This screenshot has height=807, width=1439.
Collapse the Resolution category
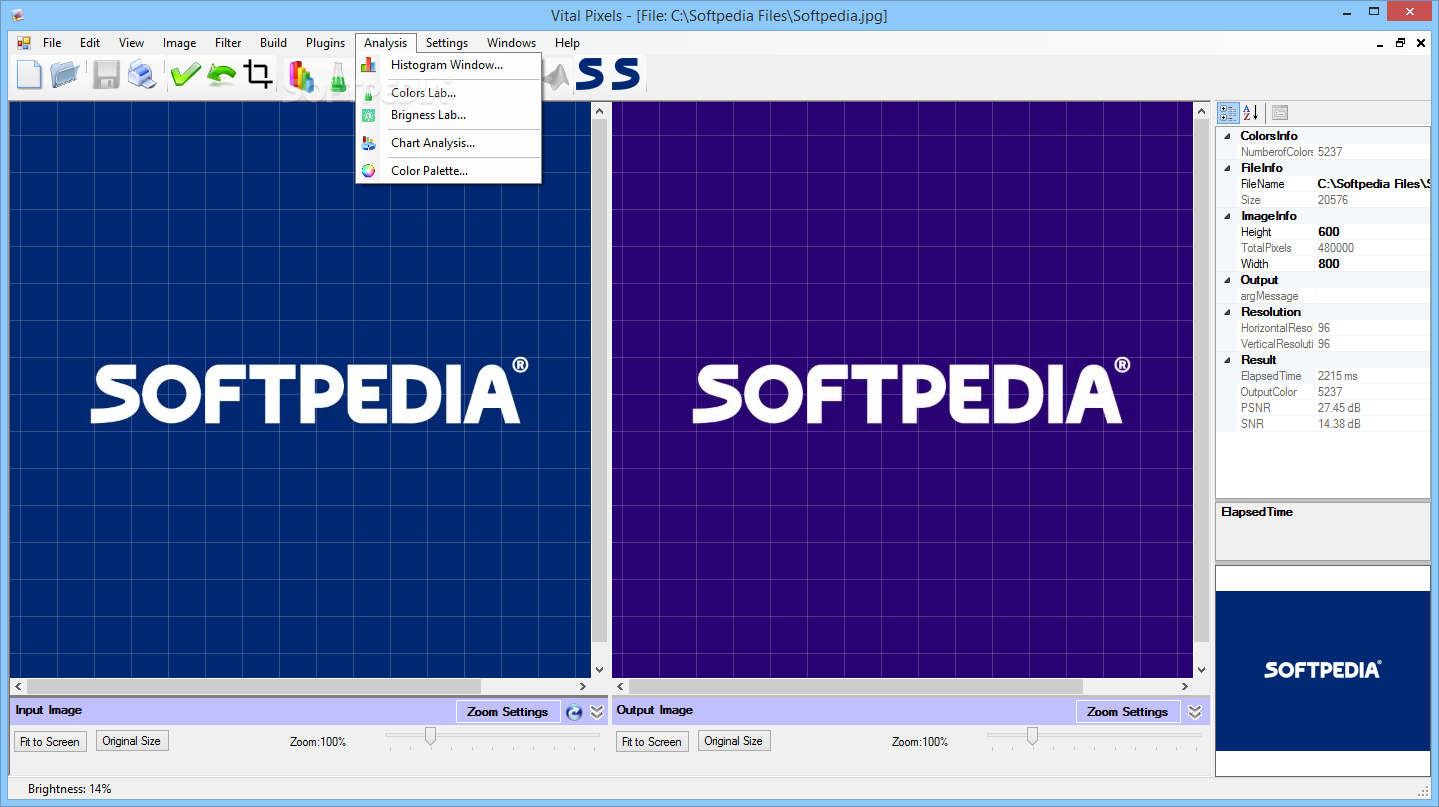[x=1227, y=312]
